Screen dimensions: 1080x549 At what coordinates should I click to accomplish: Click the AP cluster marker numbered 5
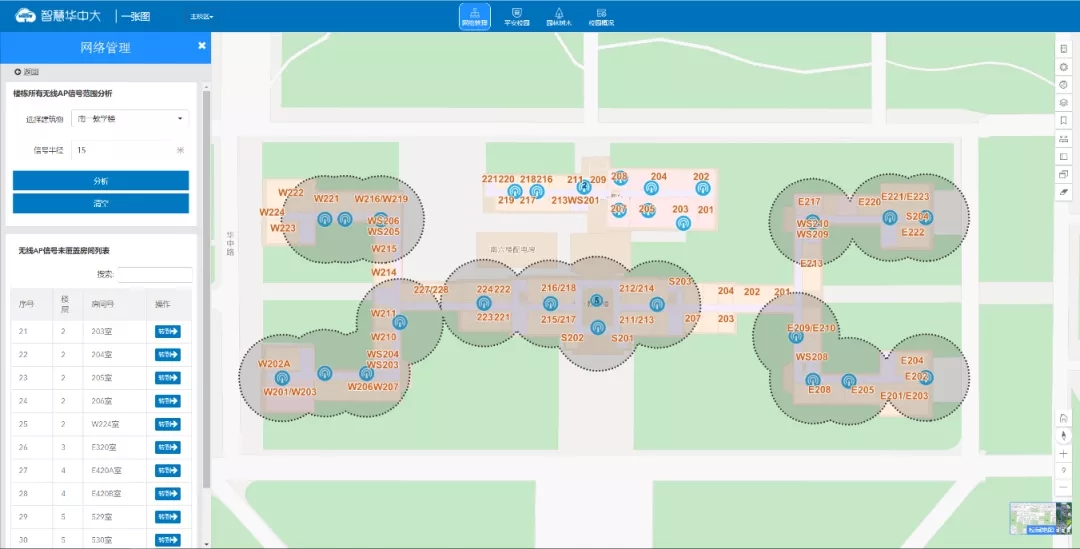[x=597, y=300]
